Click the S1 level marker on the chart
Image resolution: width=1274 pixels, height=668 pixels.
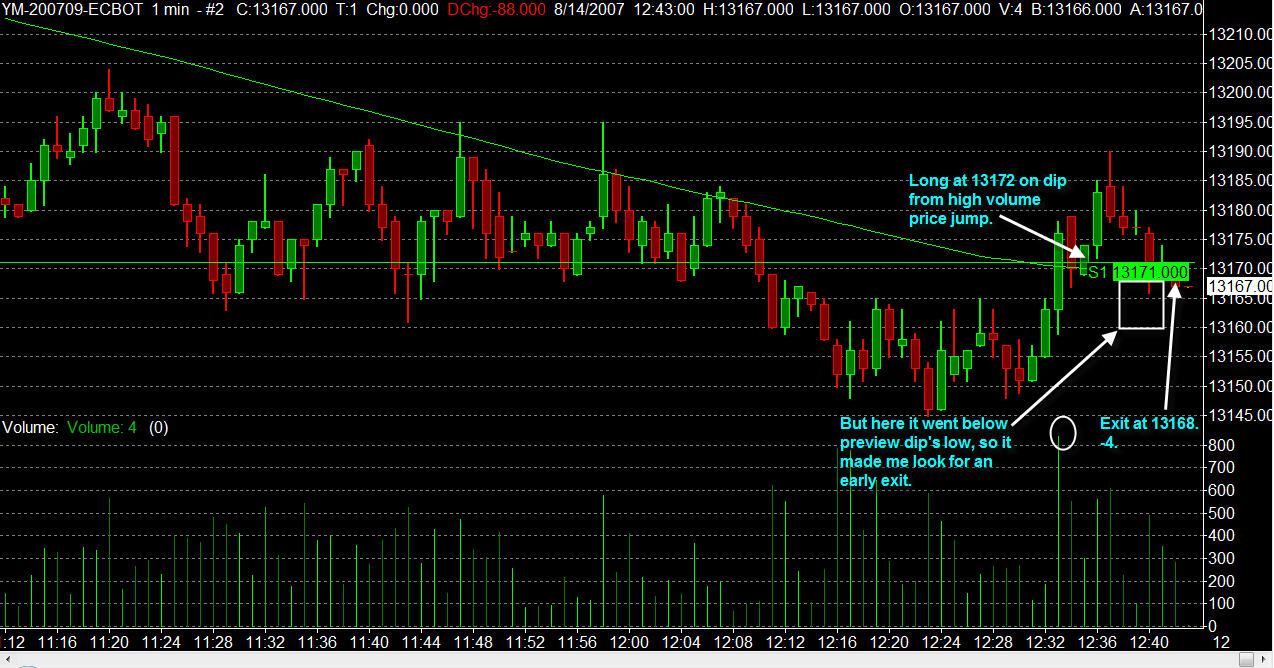(x=1098, y=272)
